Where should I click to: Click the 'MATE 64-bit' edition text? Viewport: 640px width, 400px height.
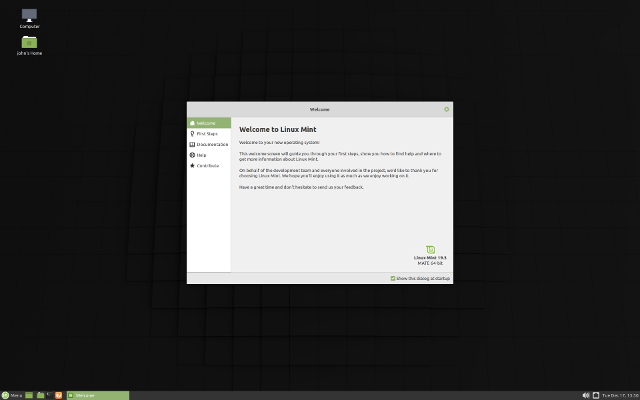pos(430,263)
